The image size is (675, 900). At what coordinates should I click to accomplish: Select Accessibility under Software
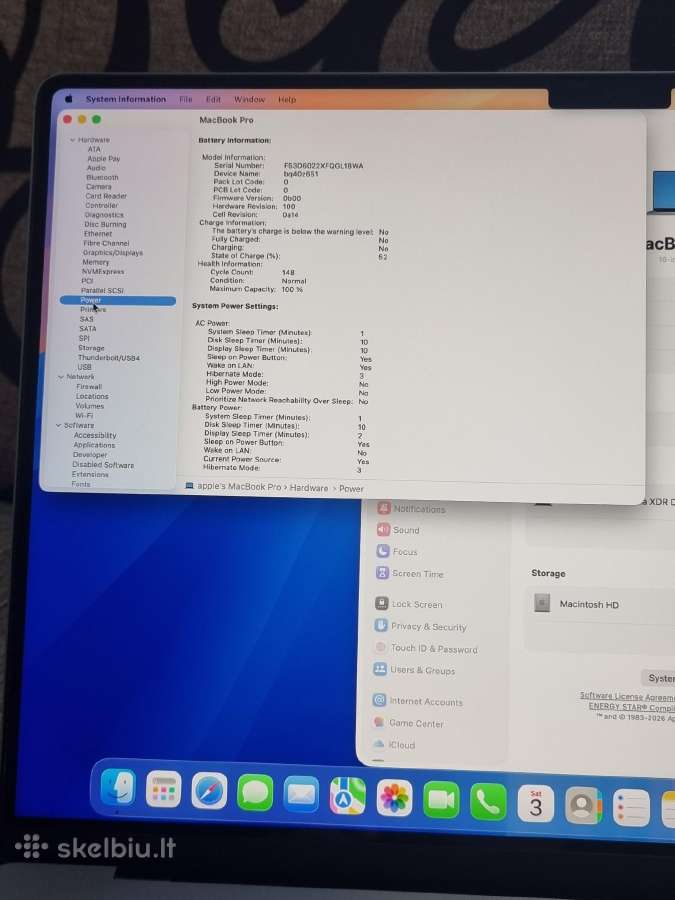95,435
